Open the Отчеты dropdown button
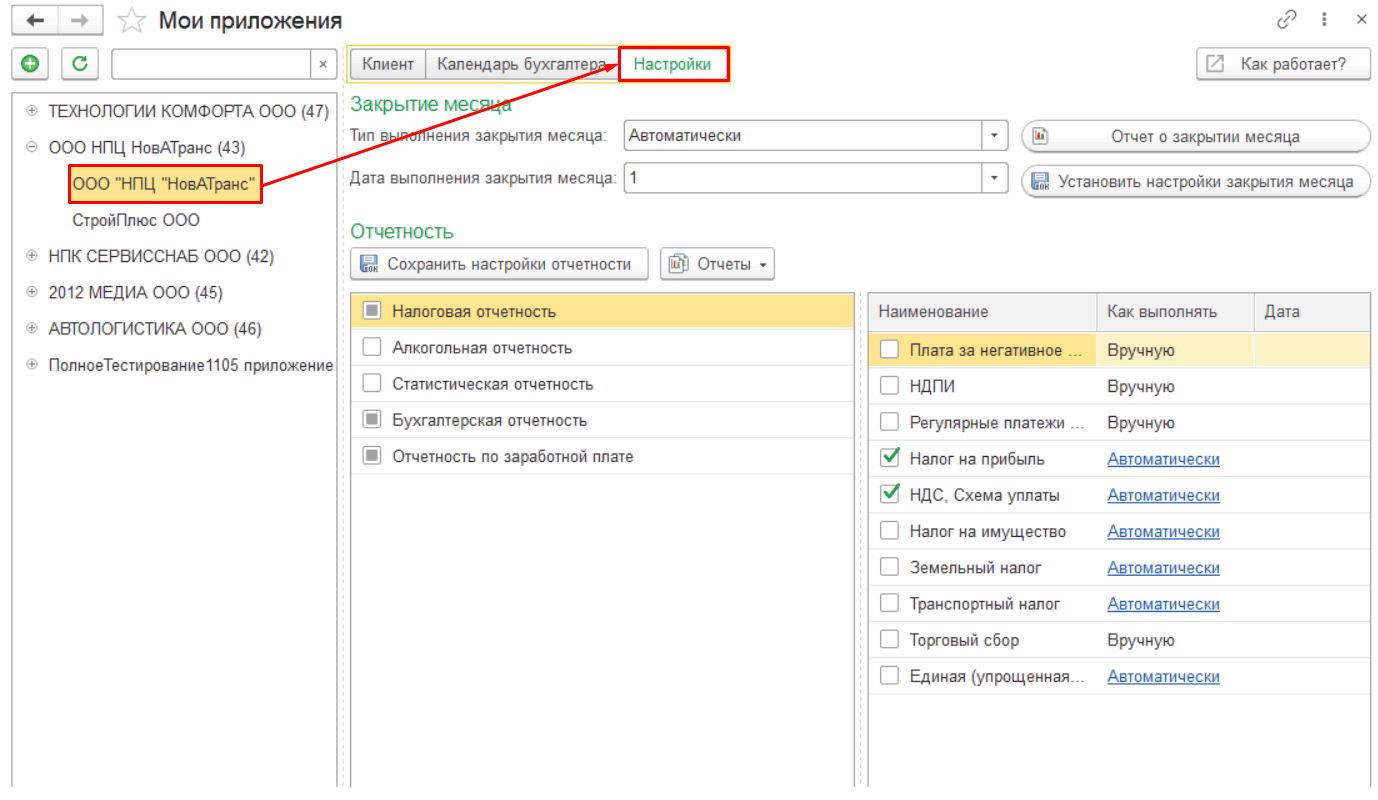Viewport: 1378px width, 800px height. pyautogui.click(x=717, y=264)
